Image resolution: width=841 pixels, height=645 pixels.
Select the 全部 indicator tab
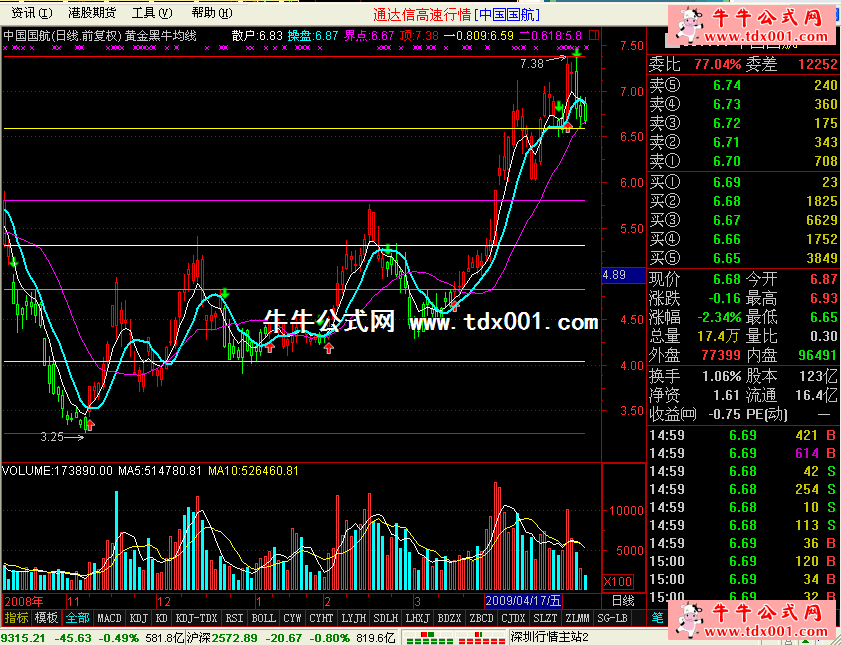[77, 618]
